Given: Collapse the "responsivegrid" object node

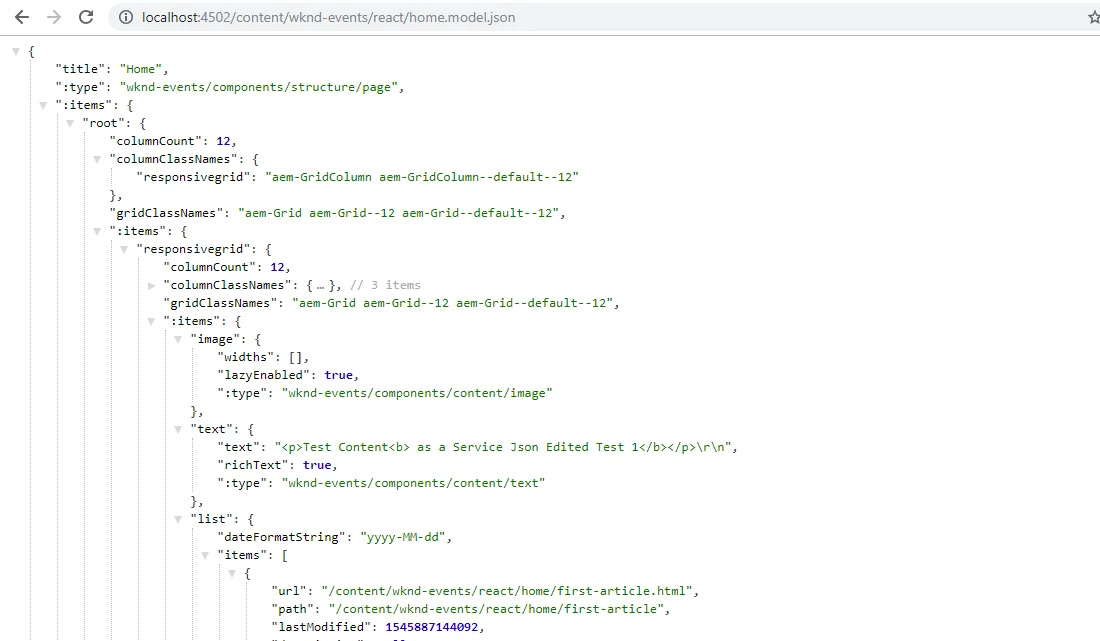Looking at the screenshot, I should (x=123, y=249).
